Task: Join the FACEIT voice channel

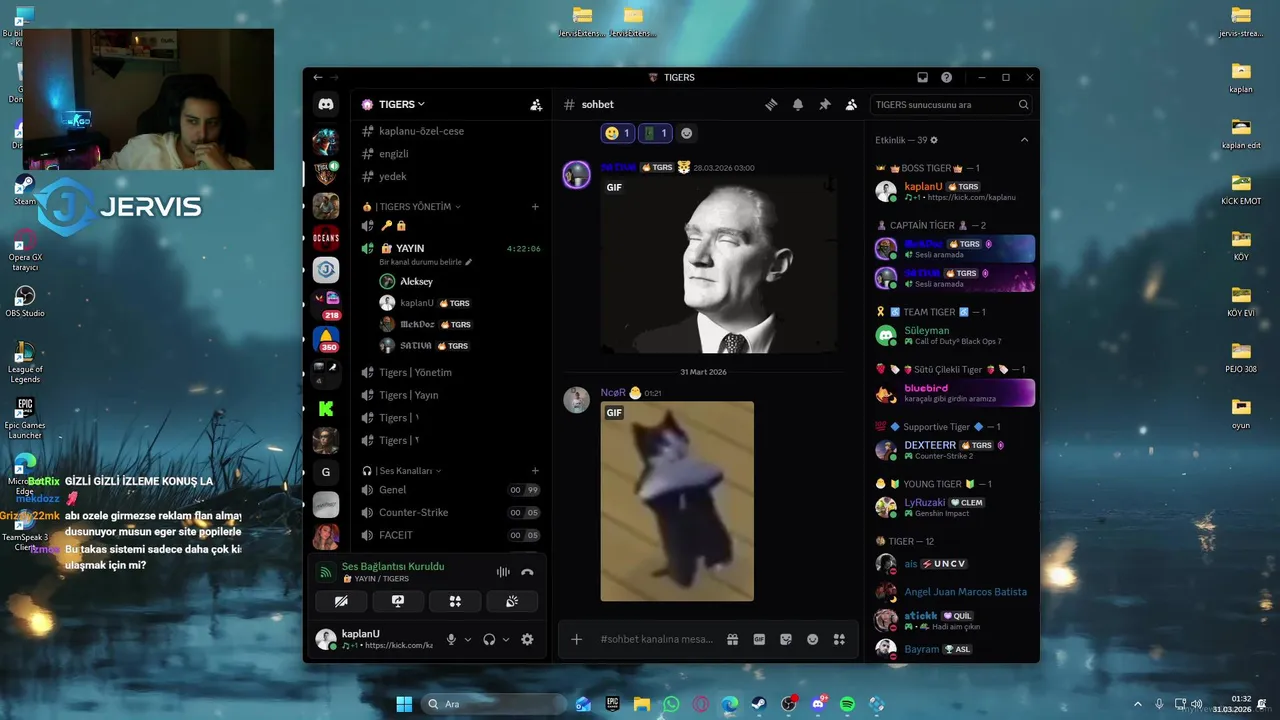Action: click(x=450, y=535)
